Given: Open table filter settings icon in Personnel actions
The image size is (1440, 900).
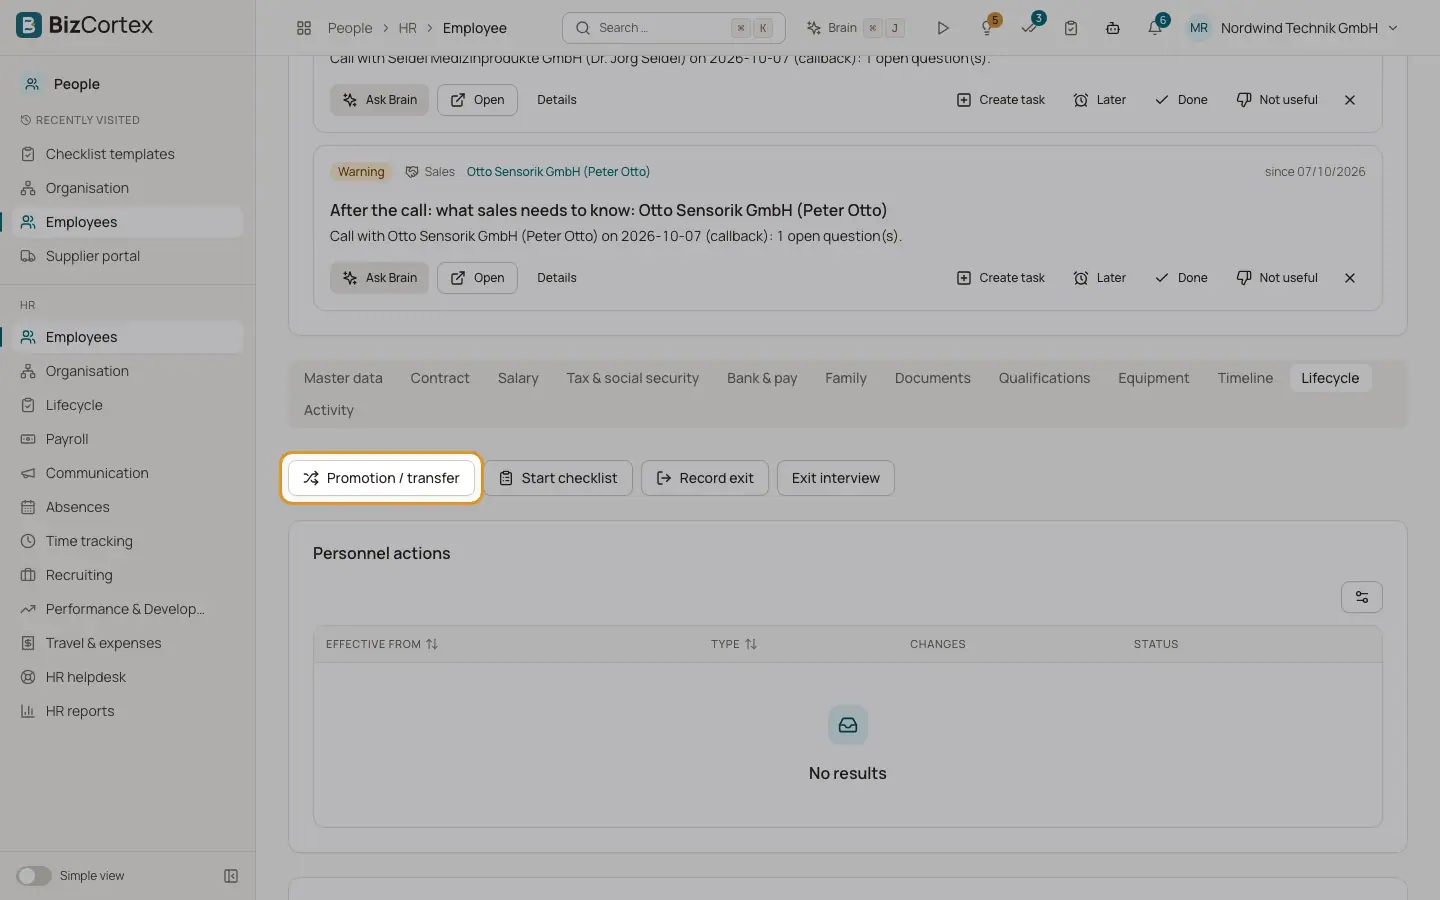Looking at the screenshot, I should (1361, 597).
